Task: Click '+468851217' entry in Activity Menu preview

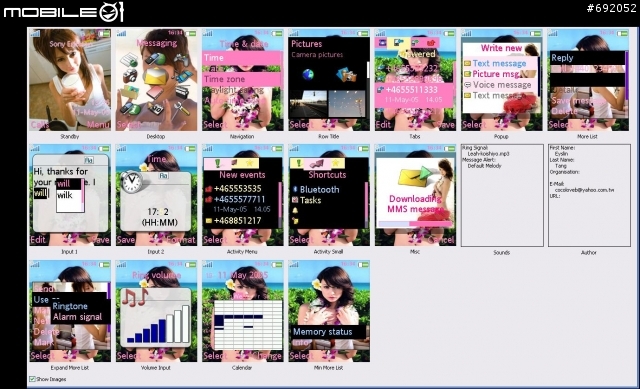Action: pyautogui.click(x=238, y=220)
